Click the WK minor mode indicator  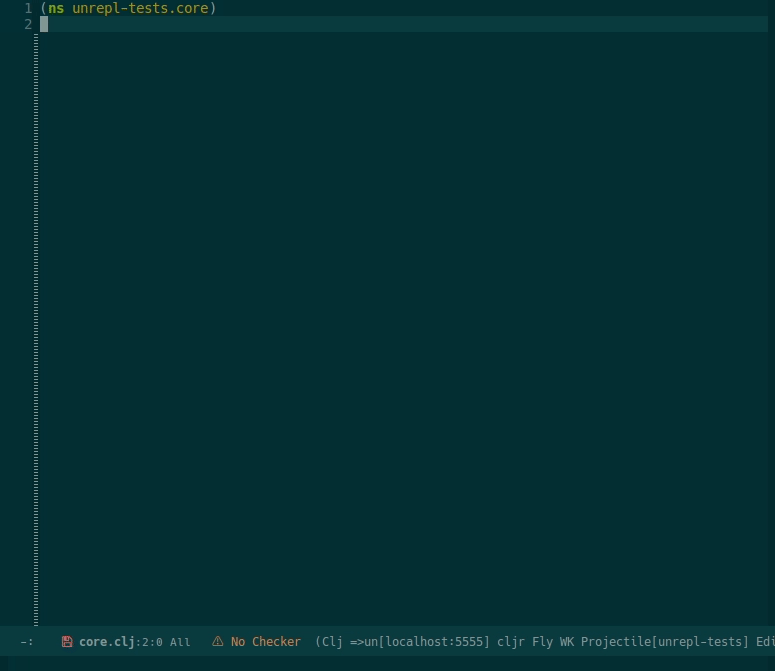tap(566, 641)
